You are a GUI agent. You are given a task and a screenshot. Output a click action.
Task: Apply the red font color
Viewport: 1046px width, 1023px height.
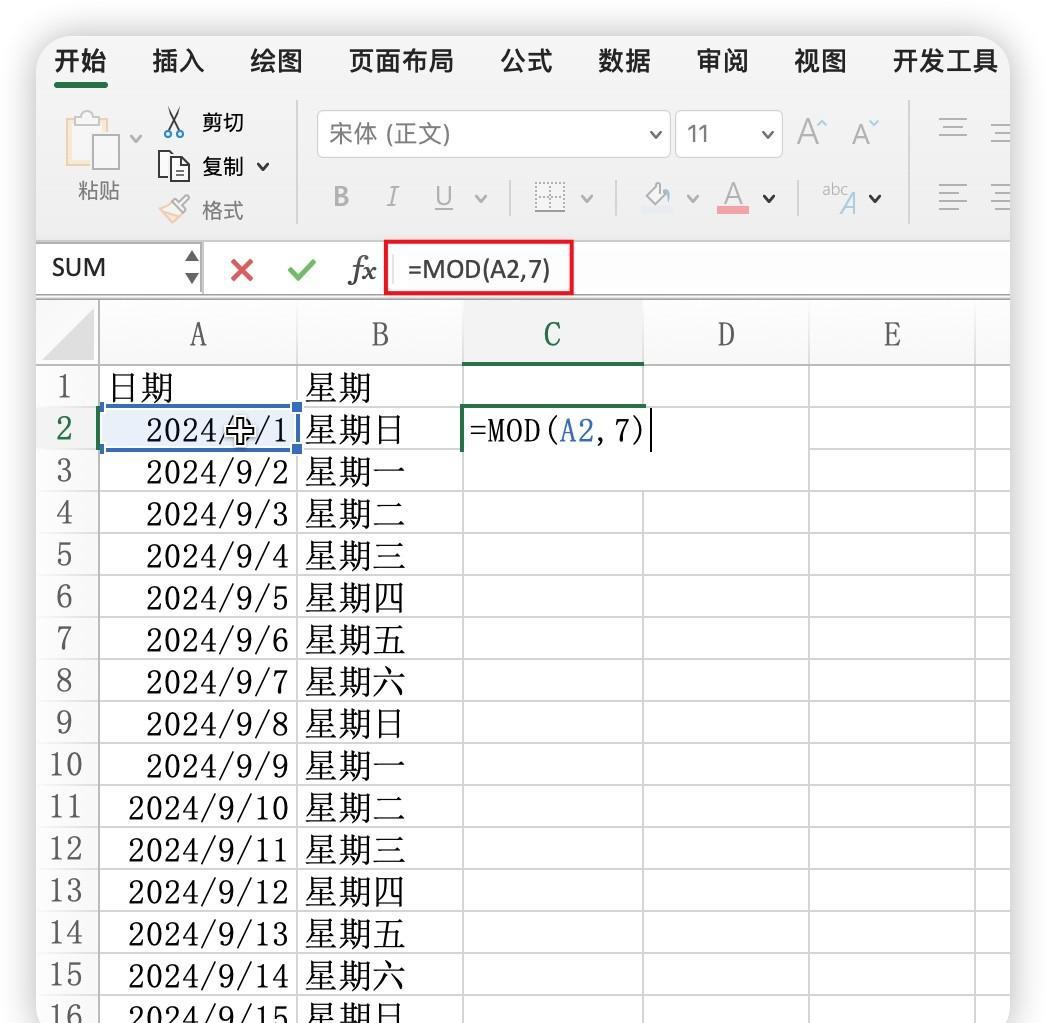click(x=732, y=197)
